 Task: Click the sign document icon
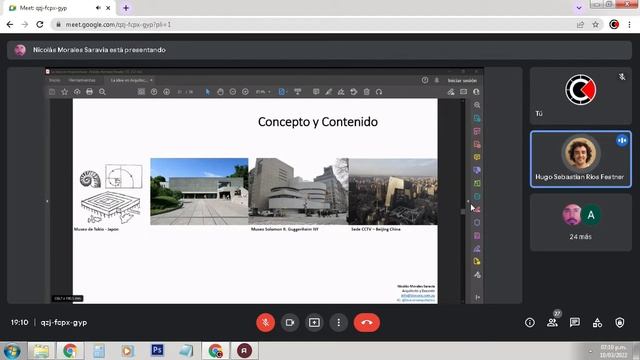click(341, 92)
